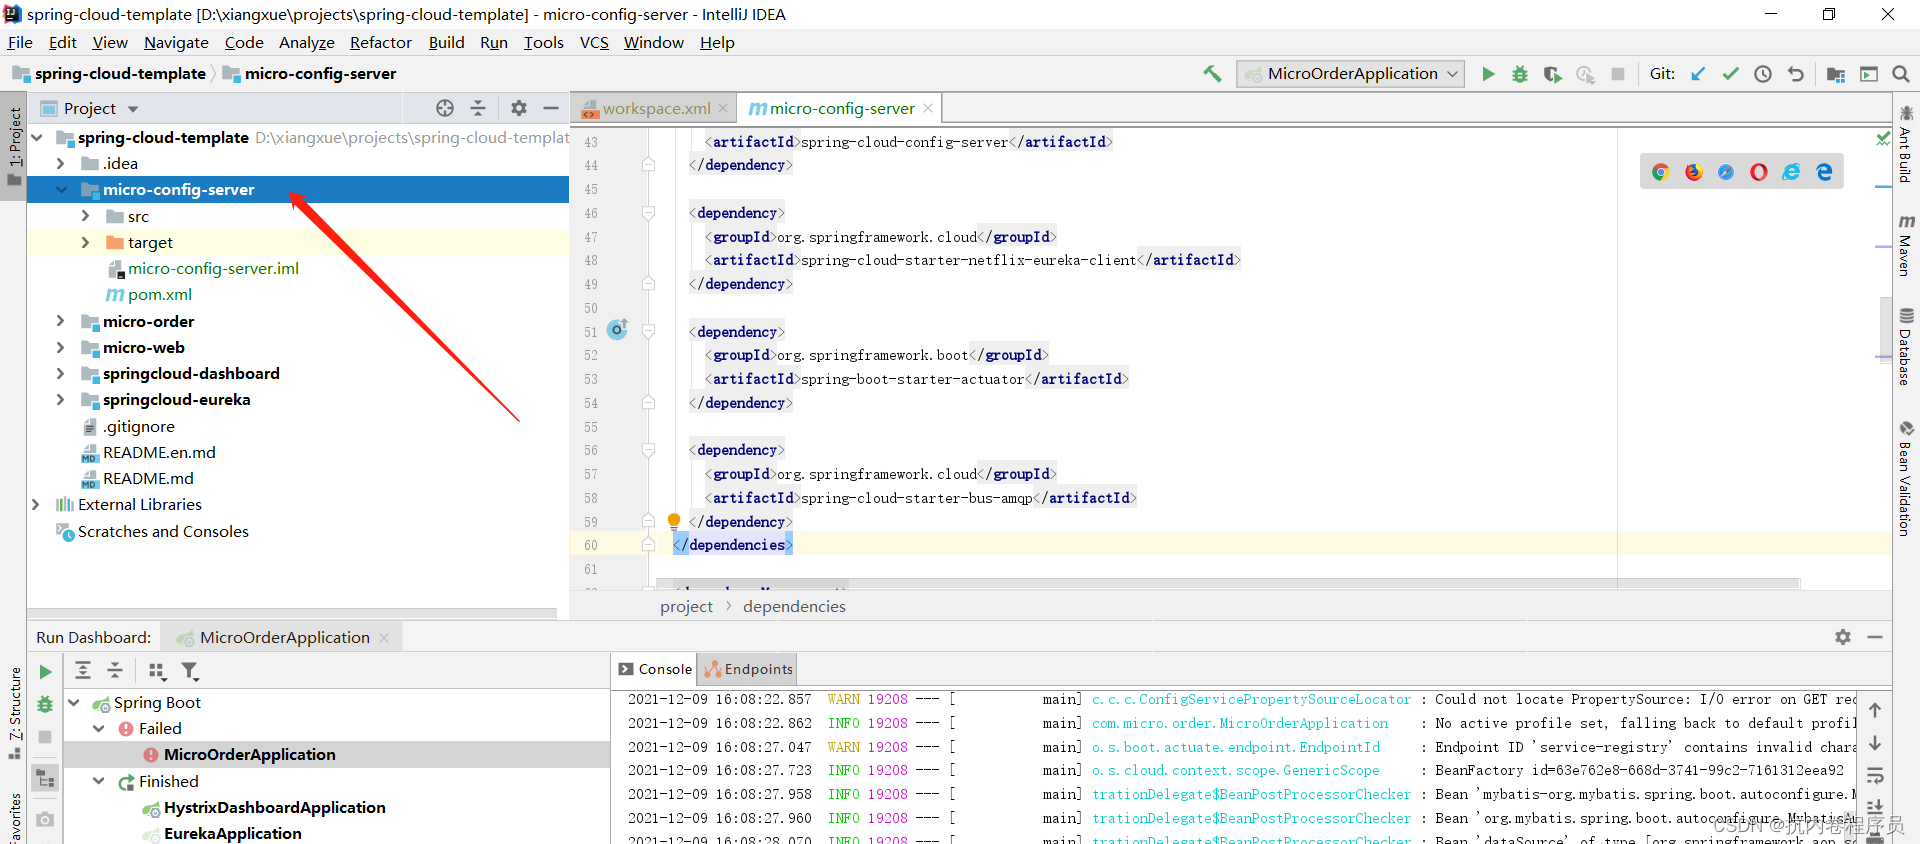Screen dimensions: 1920x844
Task: Select springcloud-dashboard module in the project tree
Action: 191,373
